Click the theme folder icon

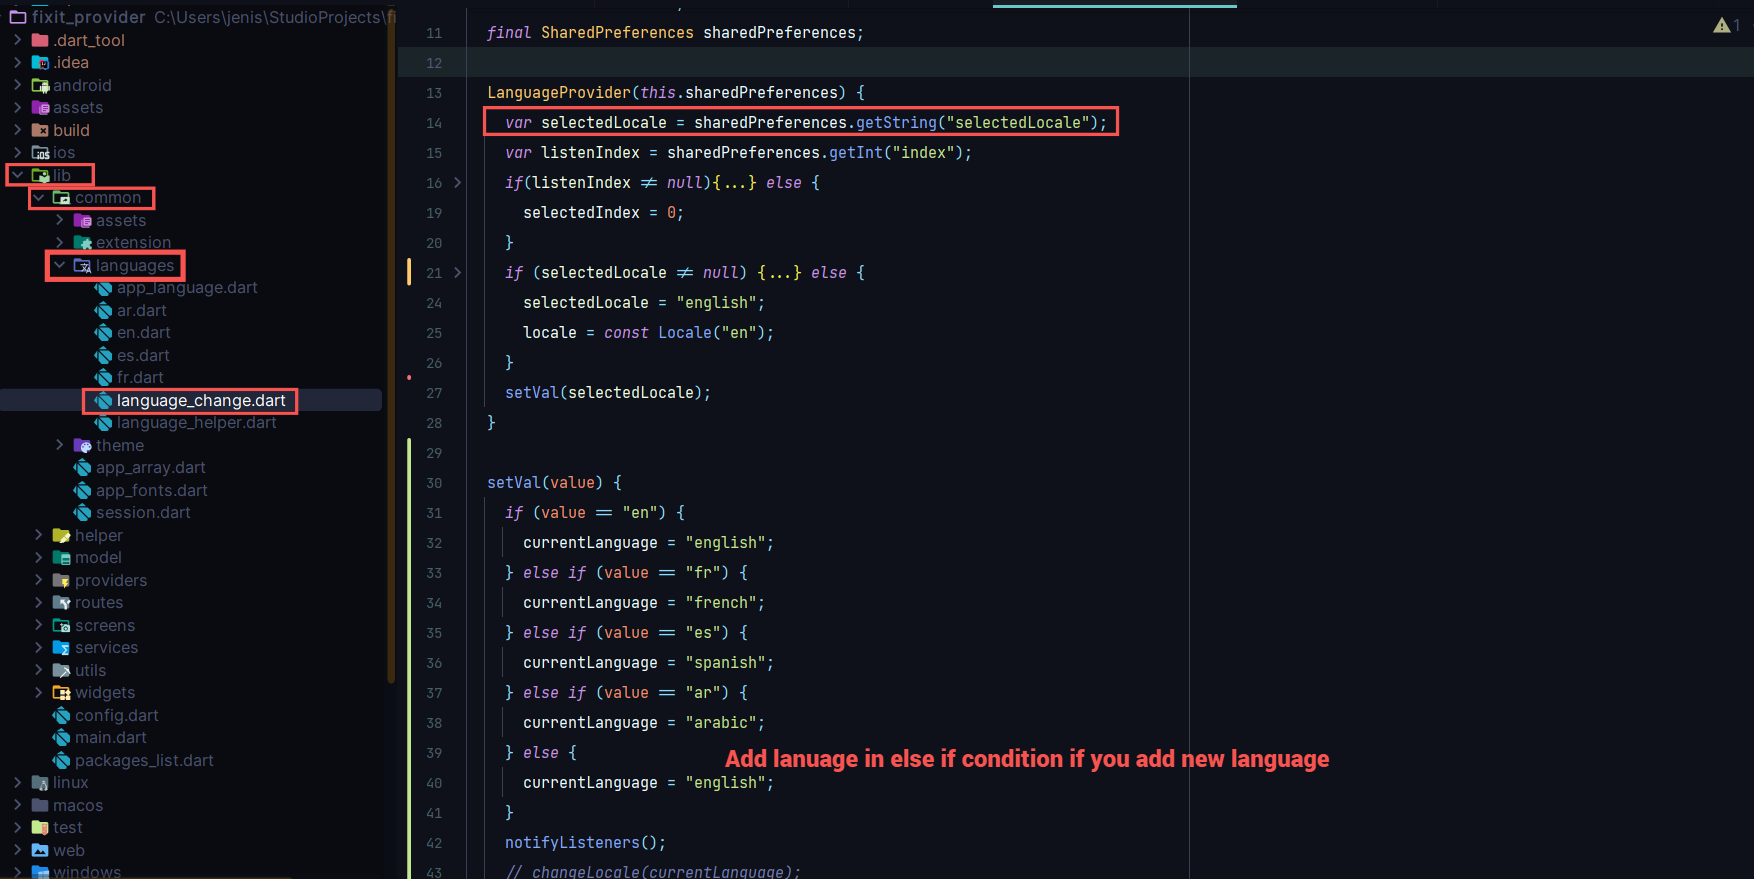[82, 446]
